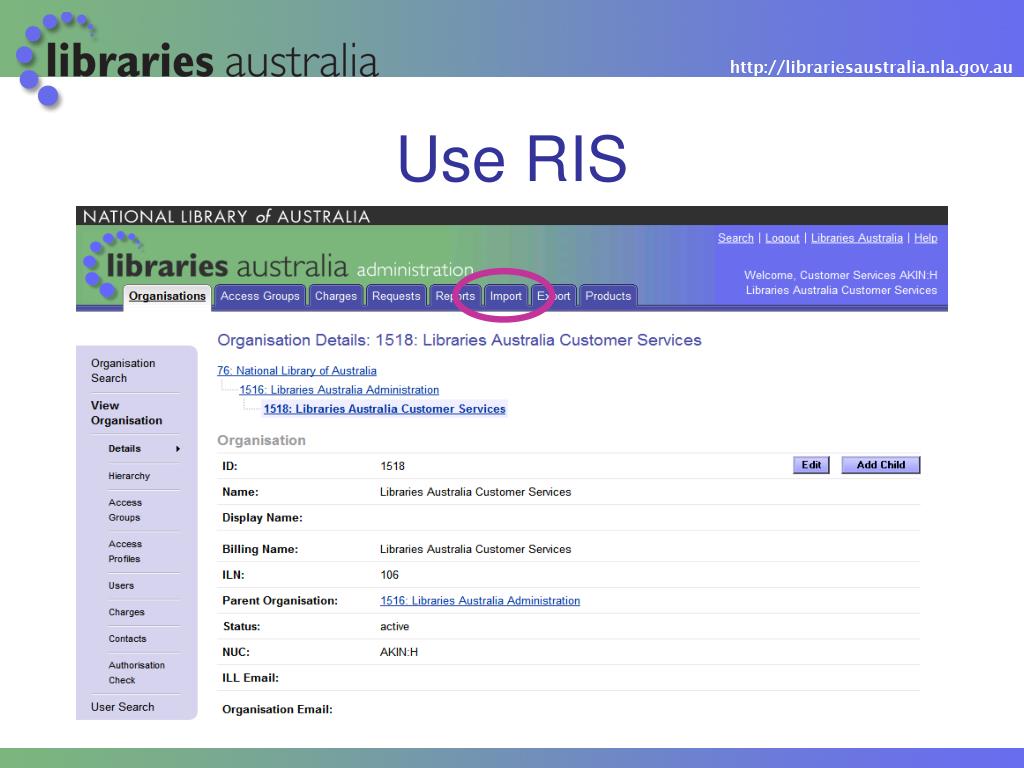Screen dimensions: 1024x768
Task: Click the Billing Name value text
Action: coord(475,549)
